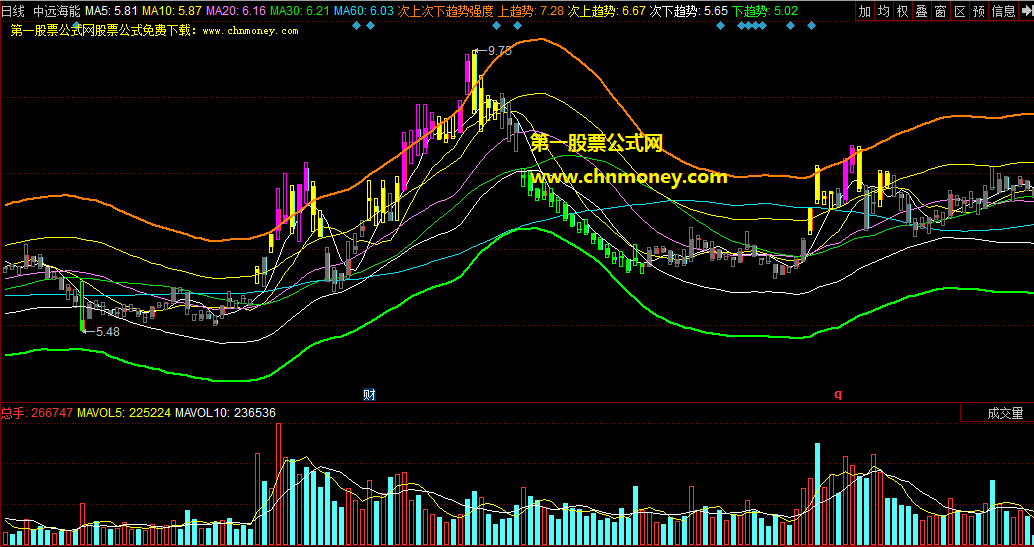
Task: Select the MA60: 6.03 indicator label
Action: coord(364,11)
